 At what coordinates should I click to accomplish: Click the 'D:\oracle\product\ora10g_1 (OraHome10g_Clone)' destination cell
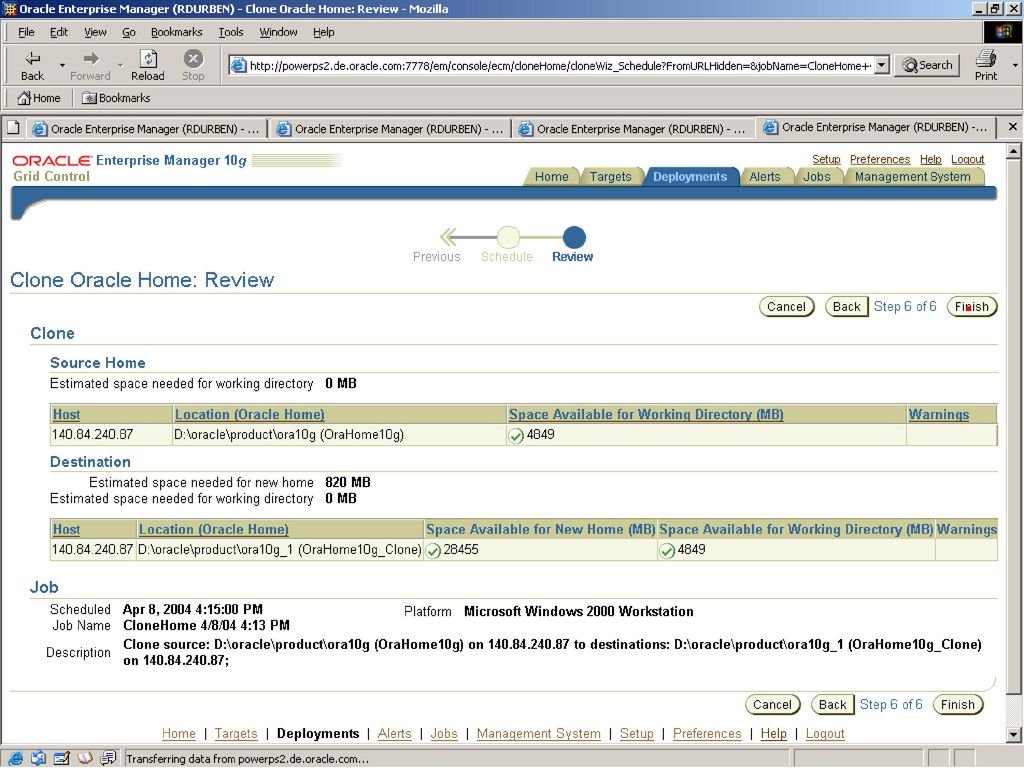pyautogui.click(x=280, y=550)
